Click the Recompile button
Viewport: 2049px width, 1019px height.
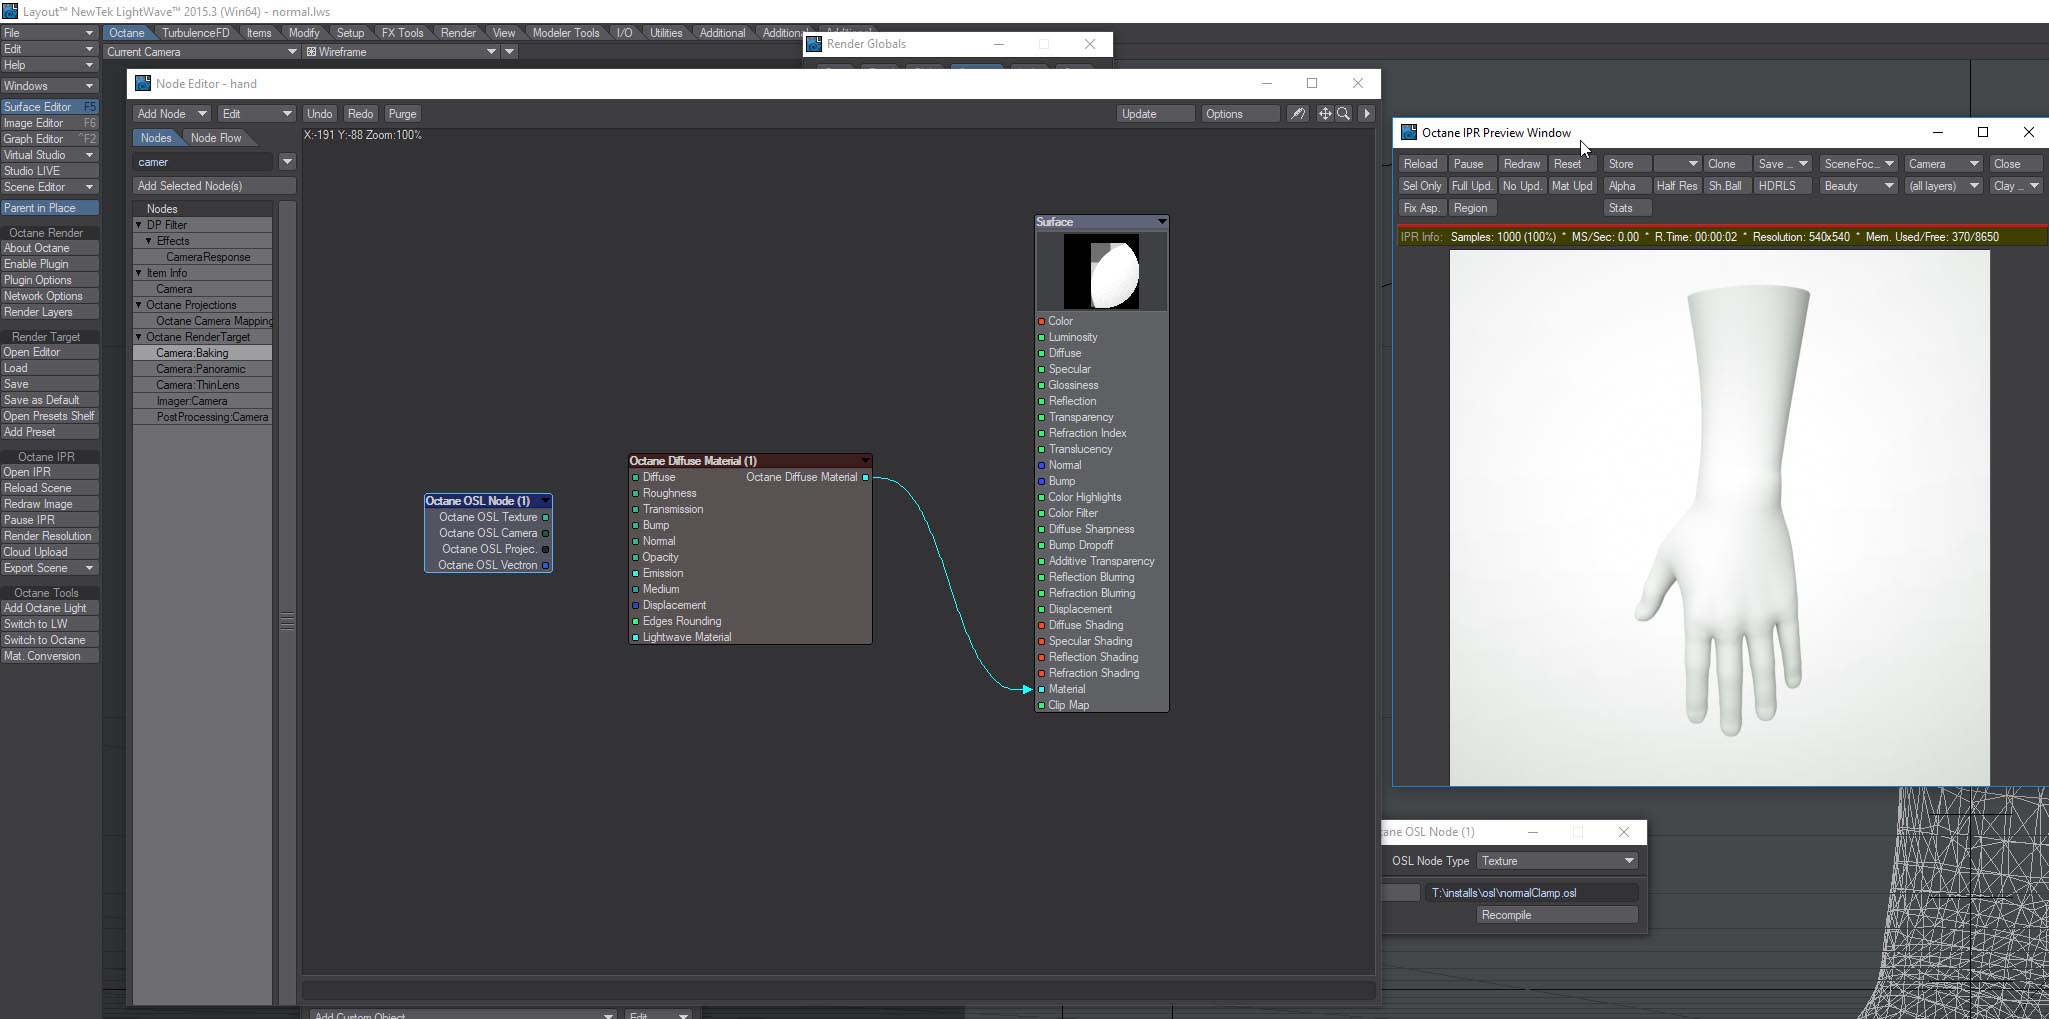click(1557, 915)
